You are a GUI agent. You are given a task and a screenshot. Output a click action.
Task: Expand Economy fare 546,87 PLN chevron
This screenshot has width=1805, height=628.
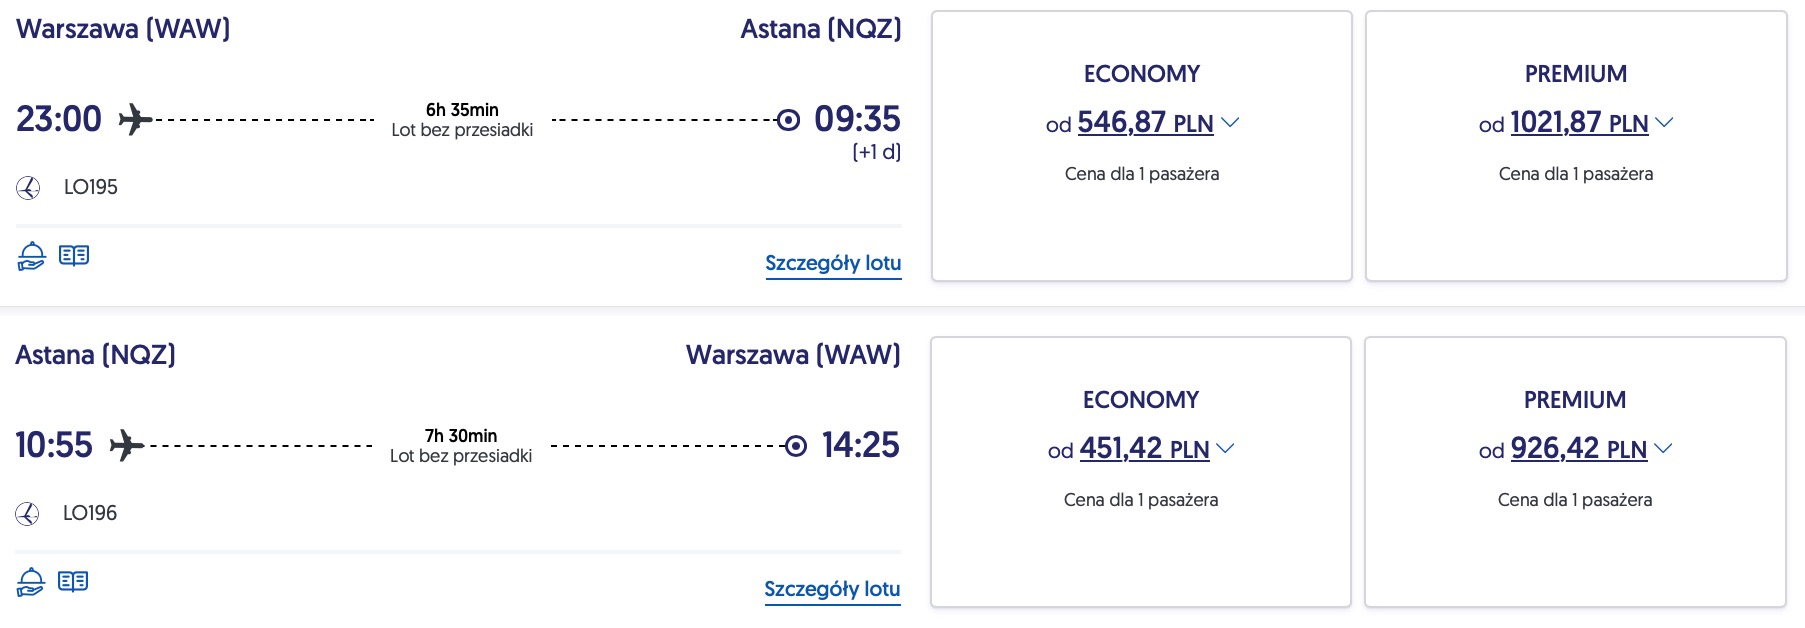click(x=1231, y=123)
